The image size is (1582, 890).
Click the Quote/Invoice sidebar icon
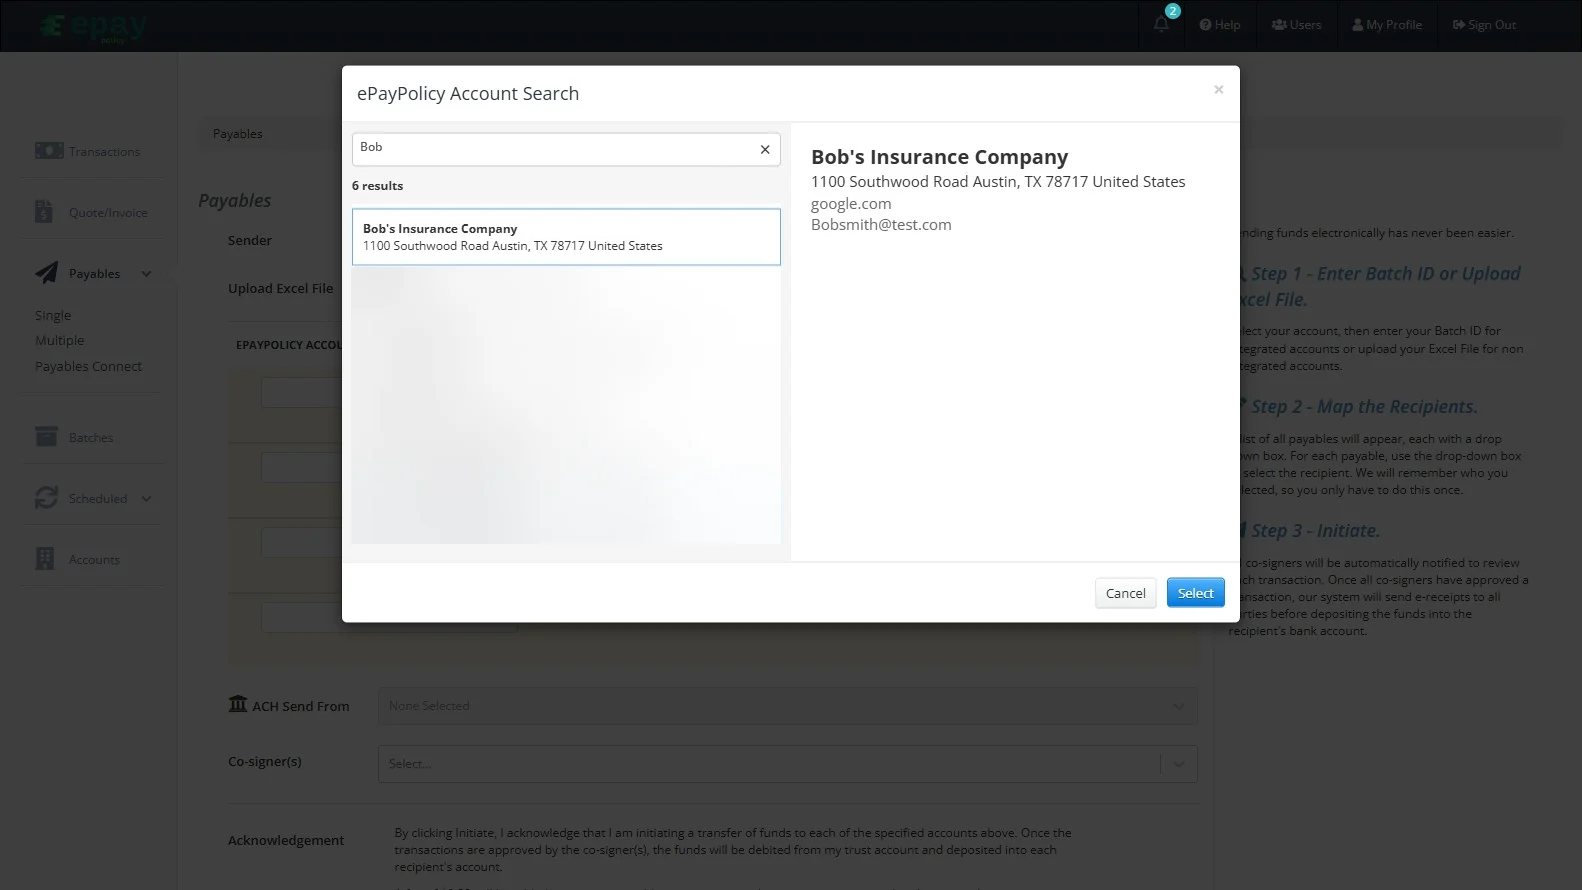(44, 212)
